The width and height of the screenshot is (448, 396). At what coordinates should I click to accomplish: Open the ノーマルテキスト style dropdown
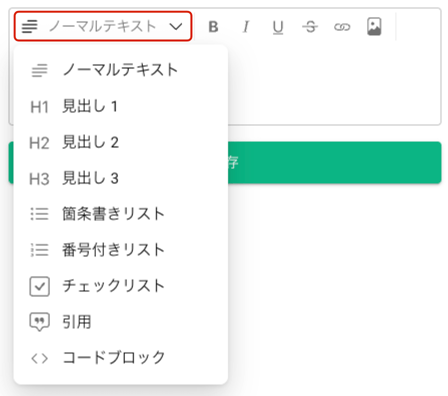coord(103,26)
